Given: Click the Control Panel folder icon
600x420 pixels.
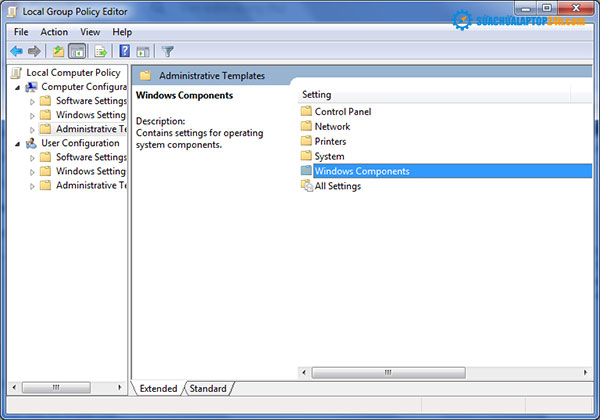Looking at the screenshot, I should point(306,111).
